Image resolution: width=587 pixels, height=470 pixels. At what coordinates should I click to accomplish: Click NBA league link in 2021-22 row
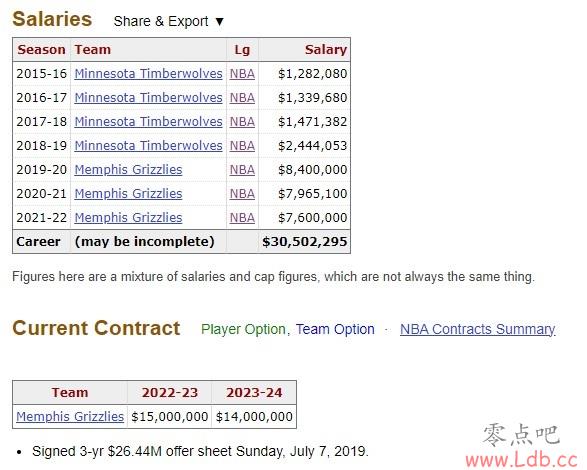242,218
